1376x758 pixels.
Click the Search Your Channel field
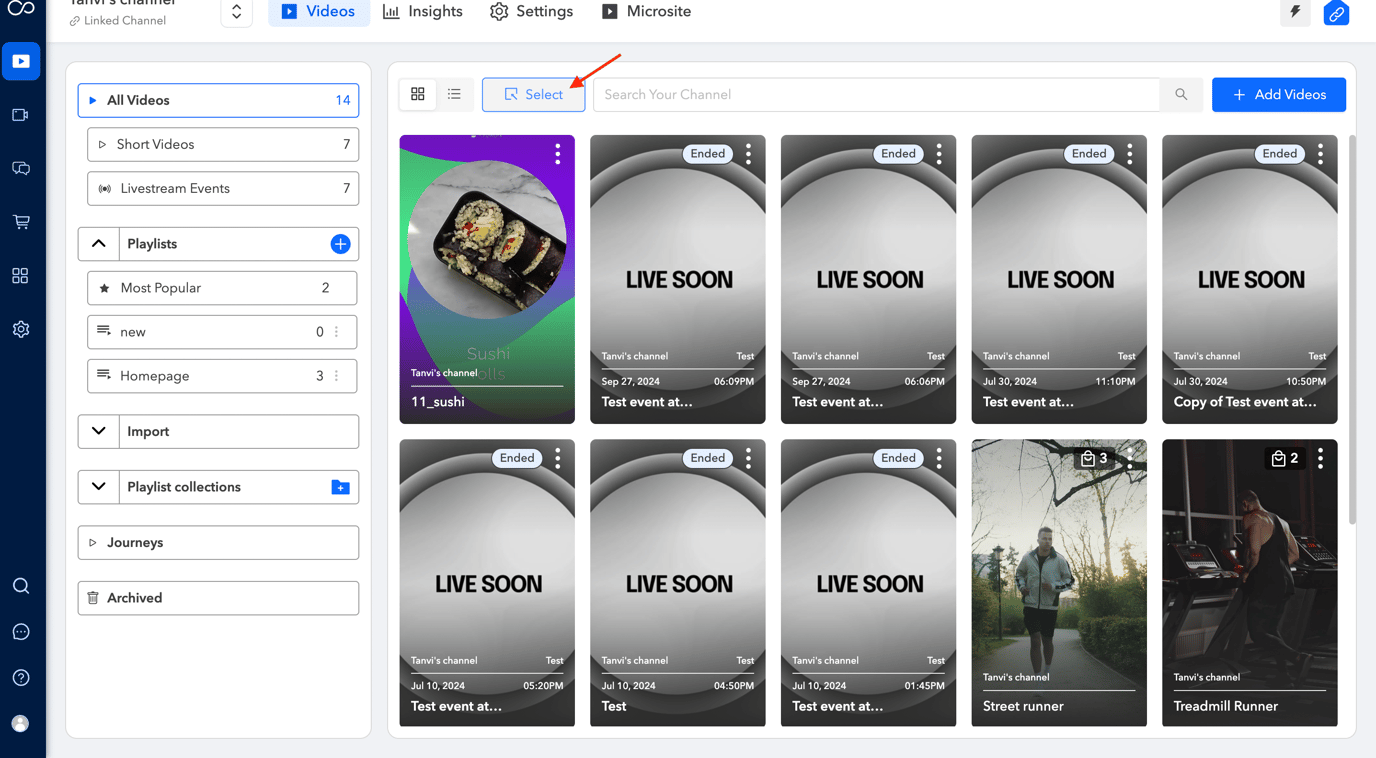coord(876,95)
